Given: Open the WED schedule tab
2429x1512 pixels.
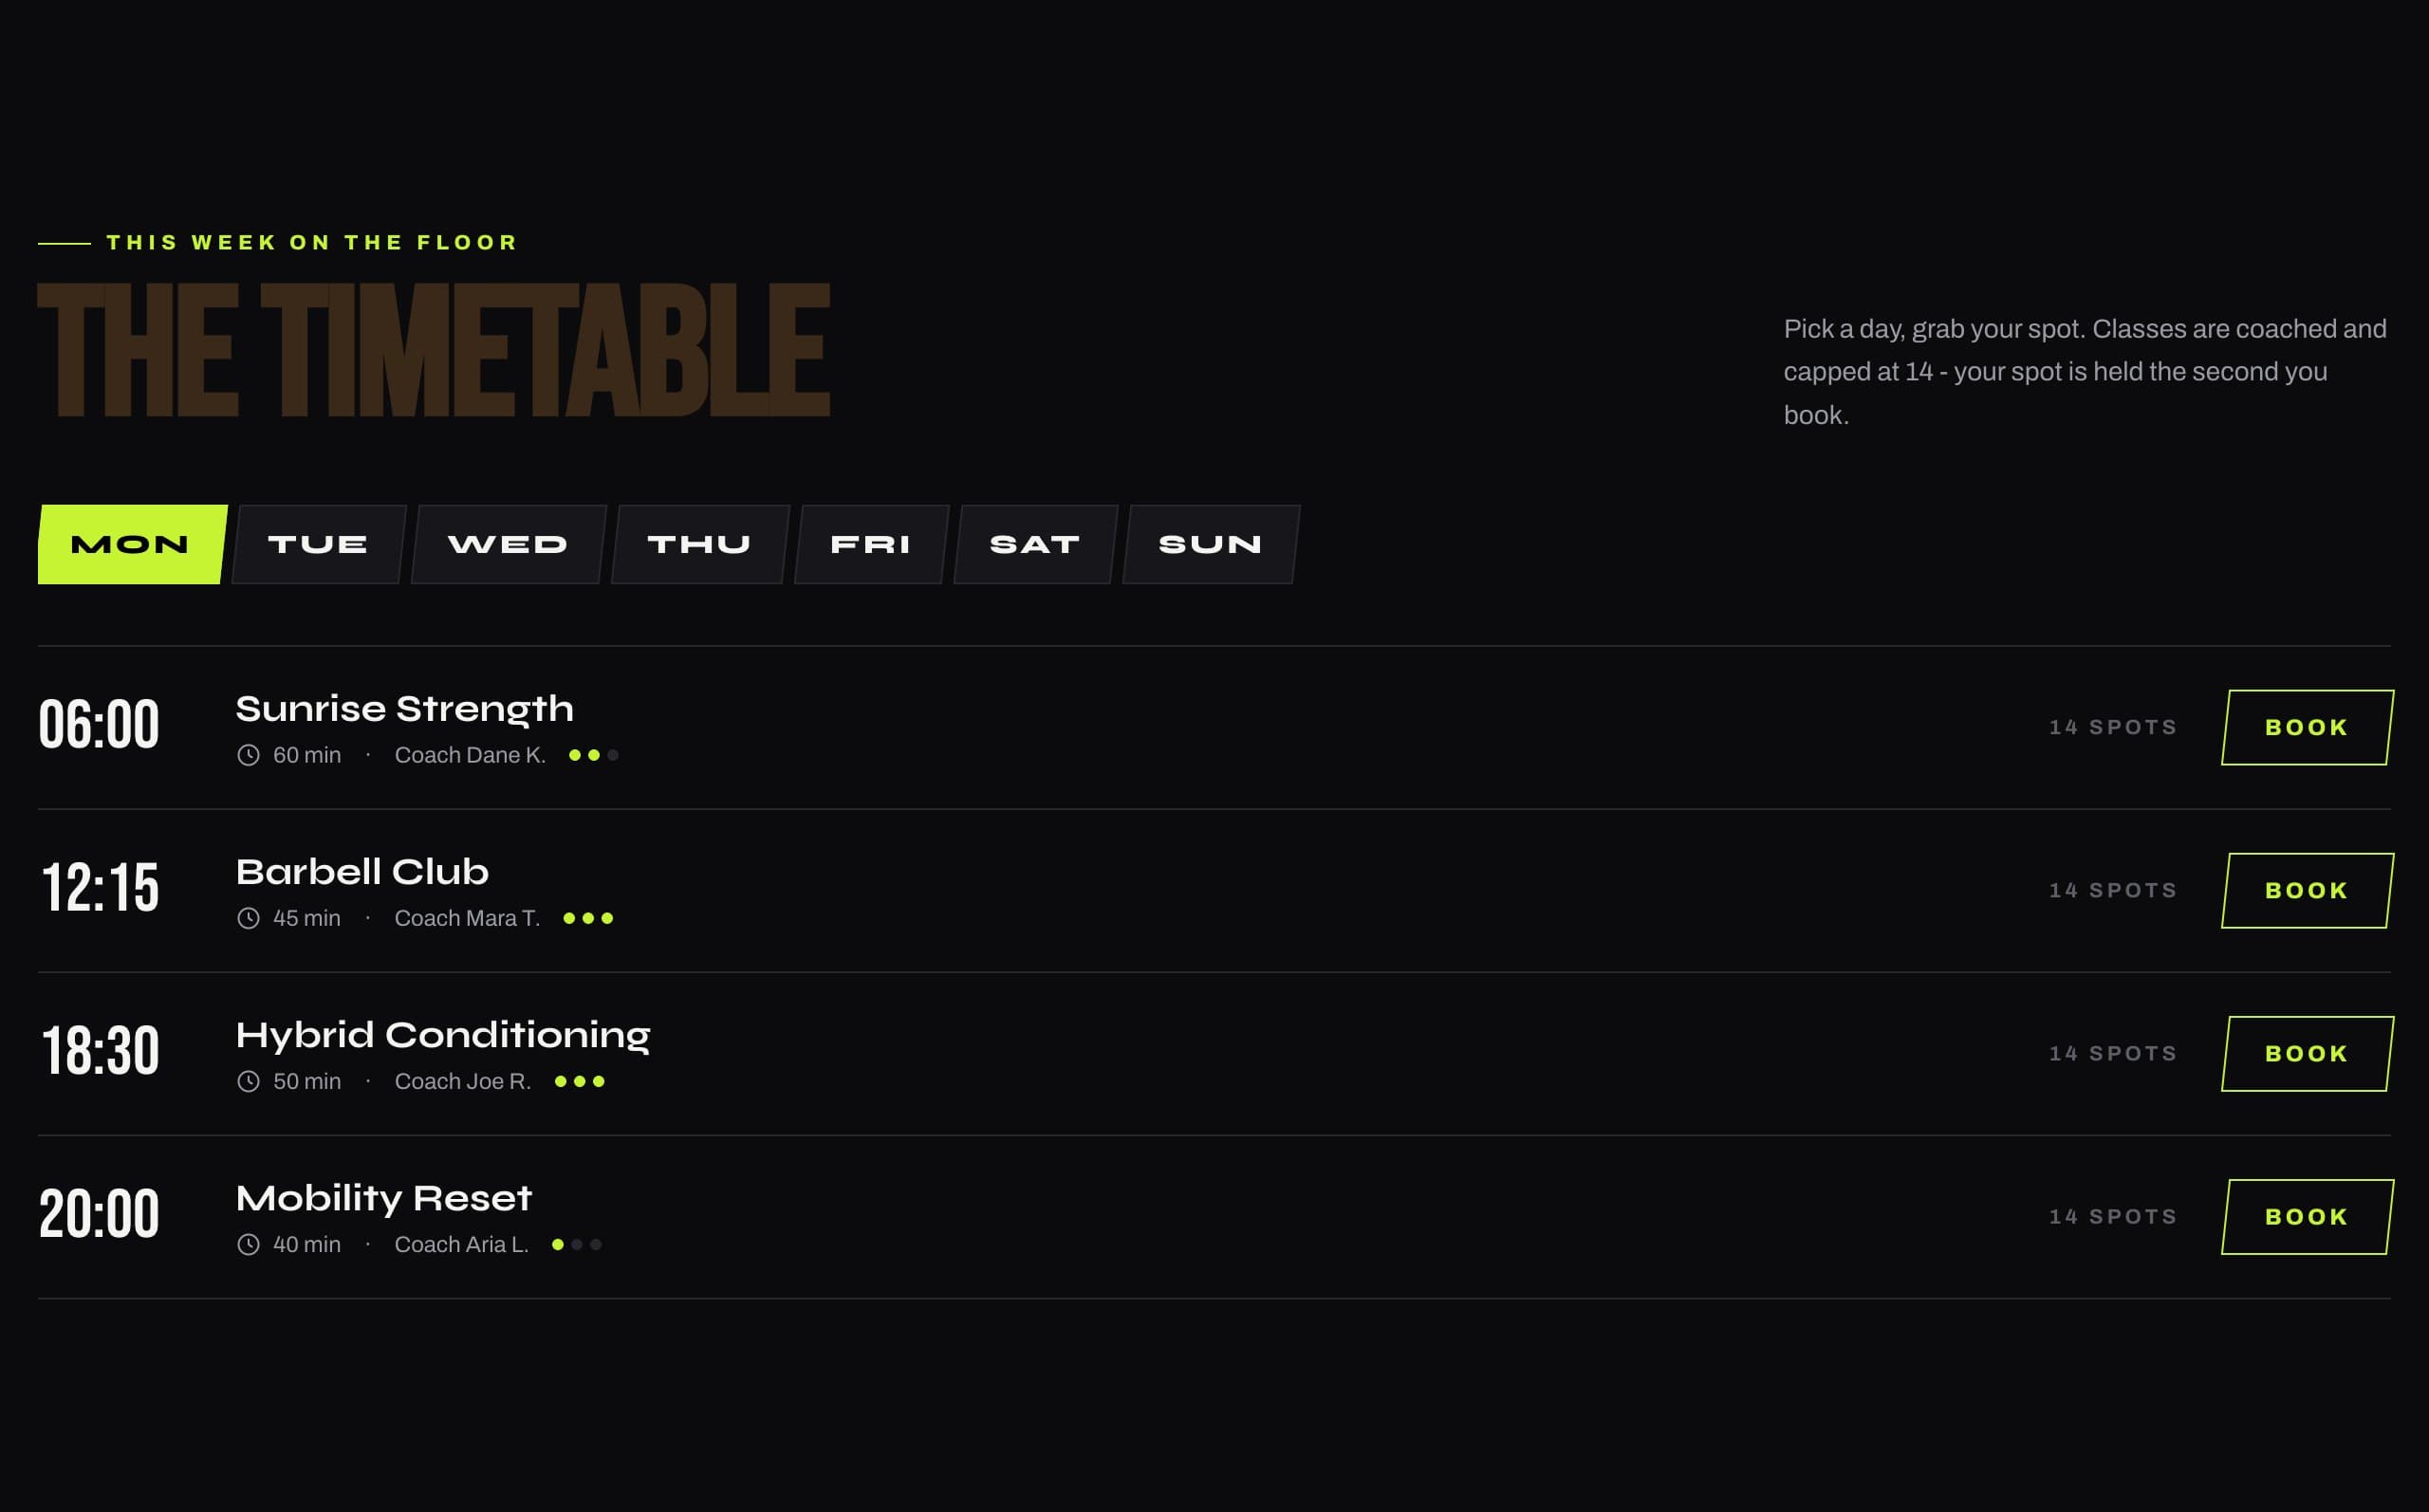Looking at the screenshot, I should pos(509,544).
